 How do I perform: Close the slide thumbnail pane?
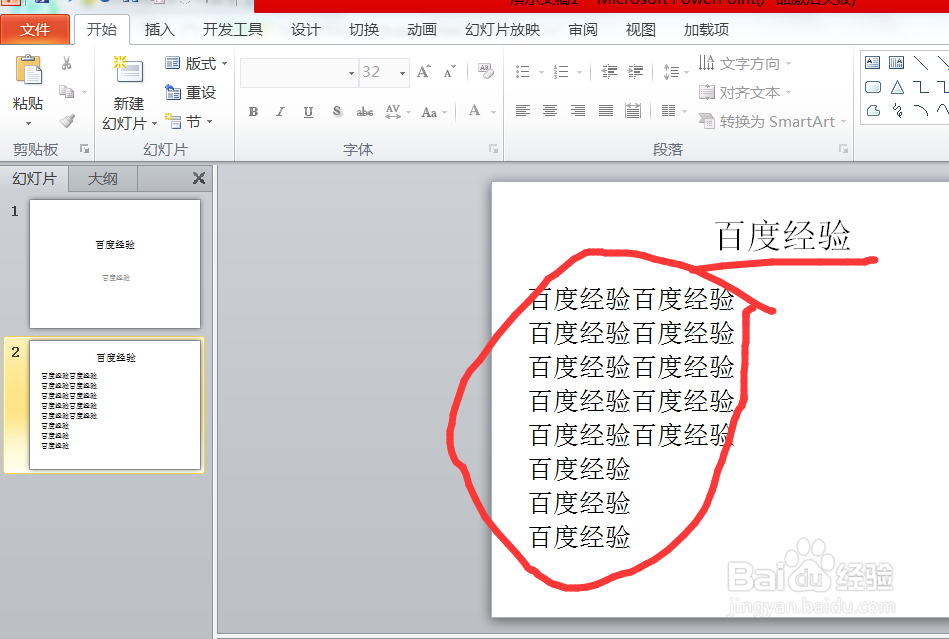199,178
